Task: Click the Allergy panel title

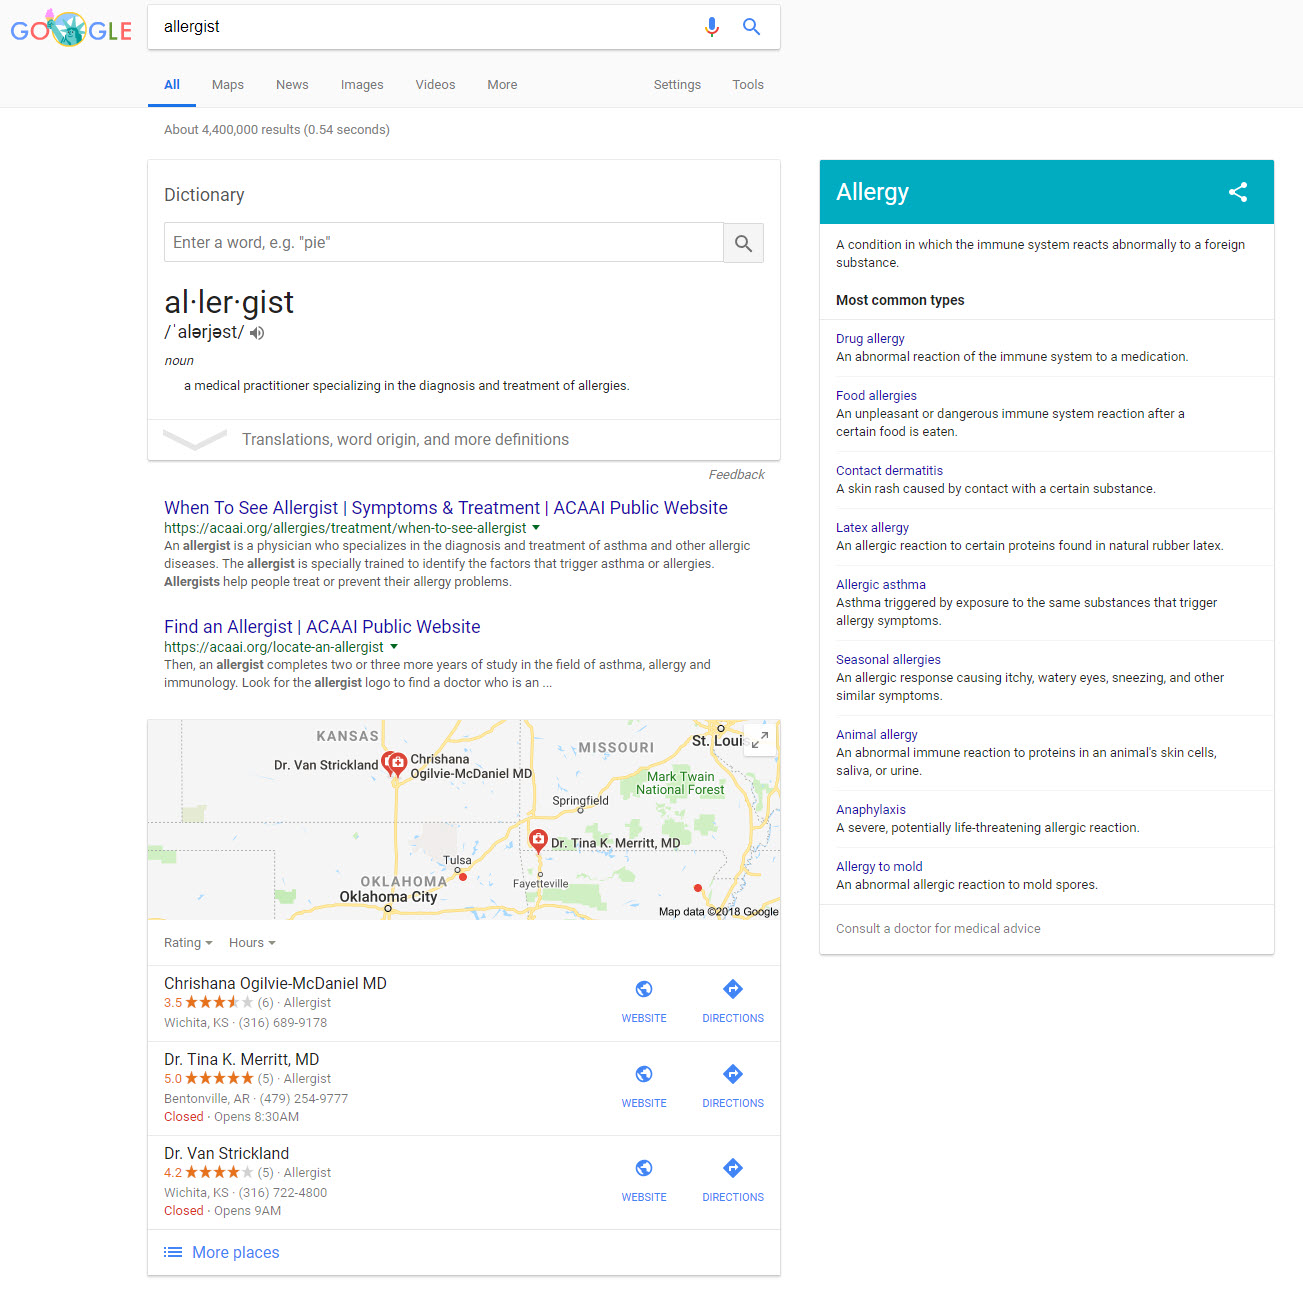Action: [x=872, y=192]
